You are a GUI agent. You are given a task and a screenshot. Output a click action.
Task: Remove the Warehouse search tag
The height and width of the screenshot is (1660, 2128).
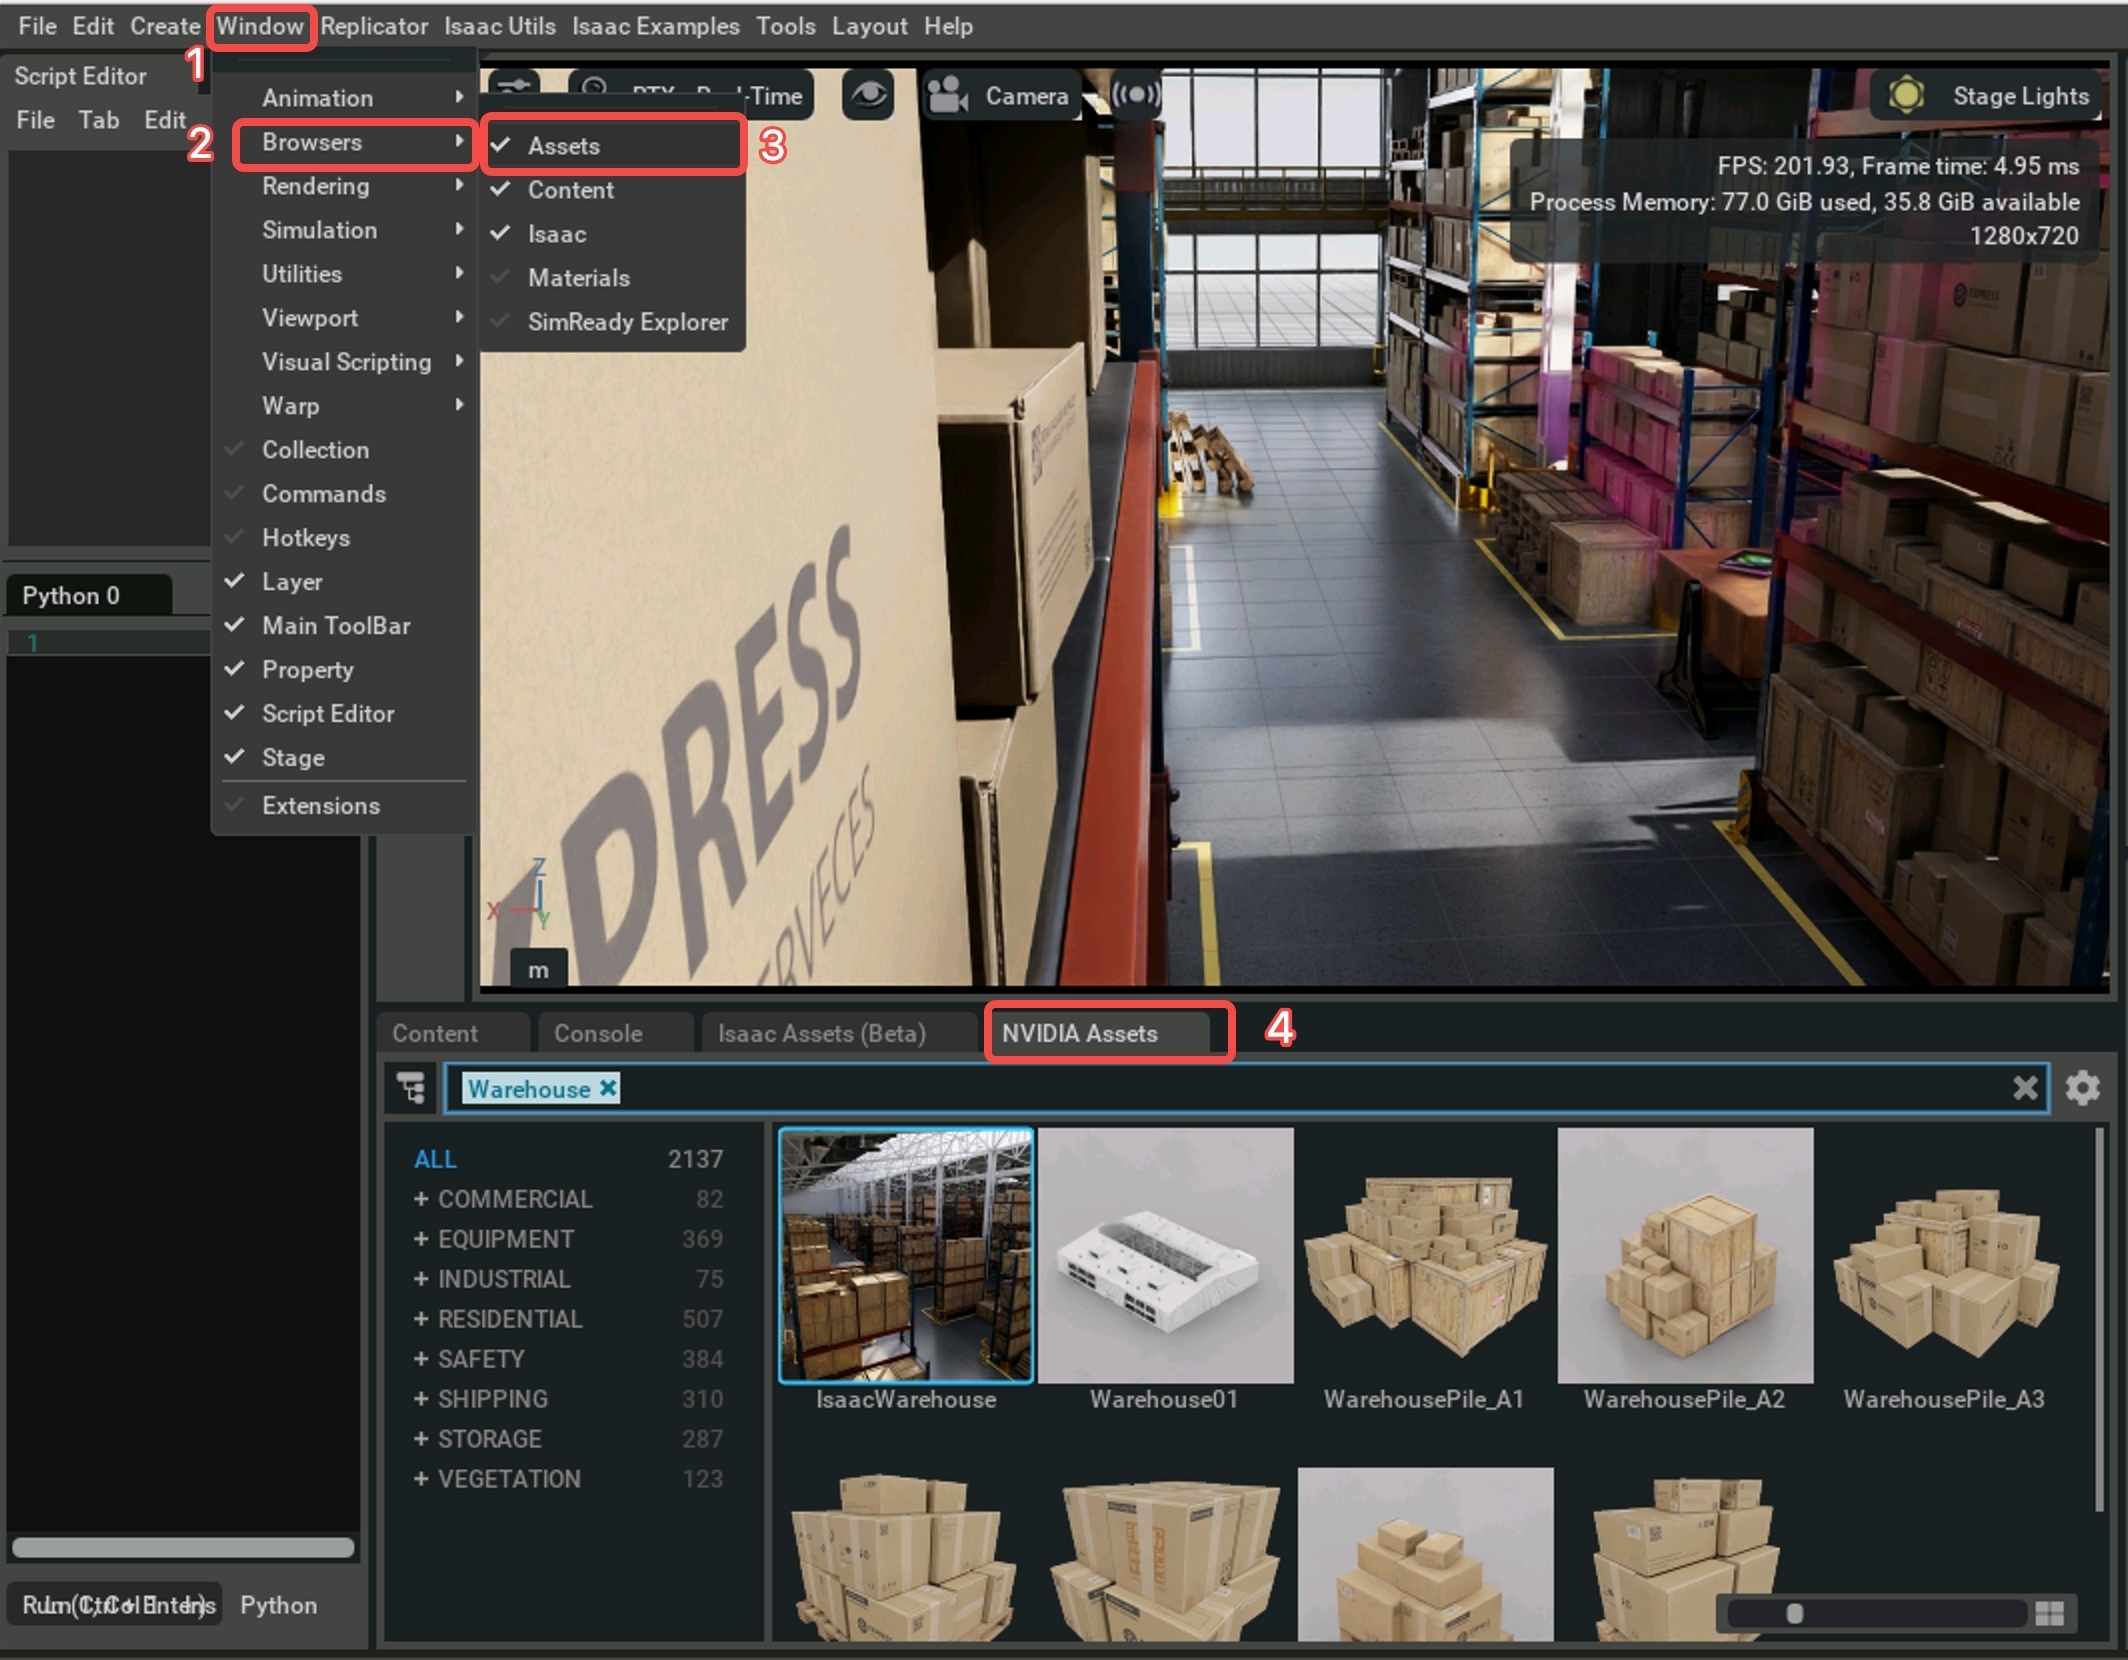pos(607,1088)
